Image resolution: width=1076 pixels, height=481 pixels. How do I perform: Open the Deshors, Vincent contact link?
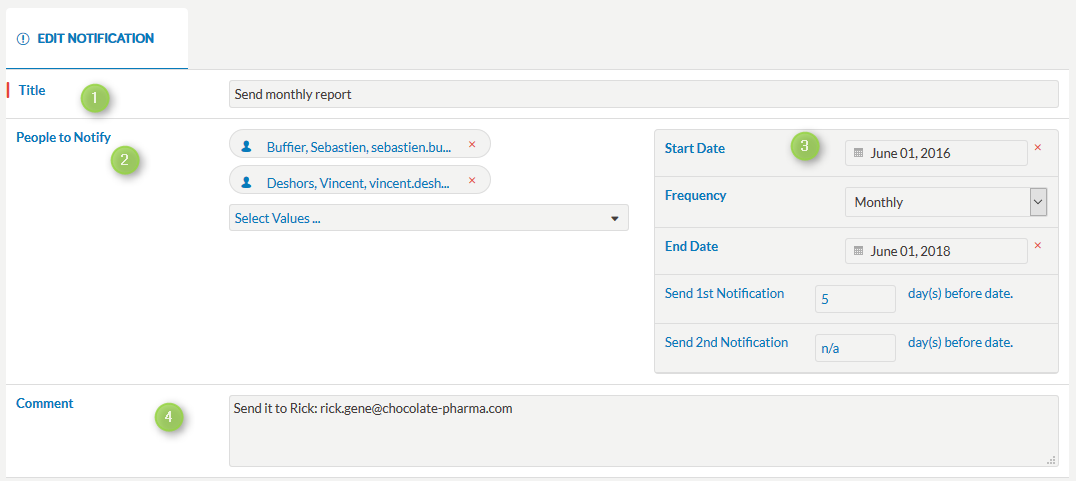[359, 183]
